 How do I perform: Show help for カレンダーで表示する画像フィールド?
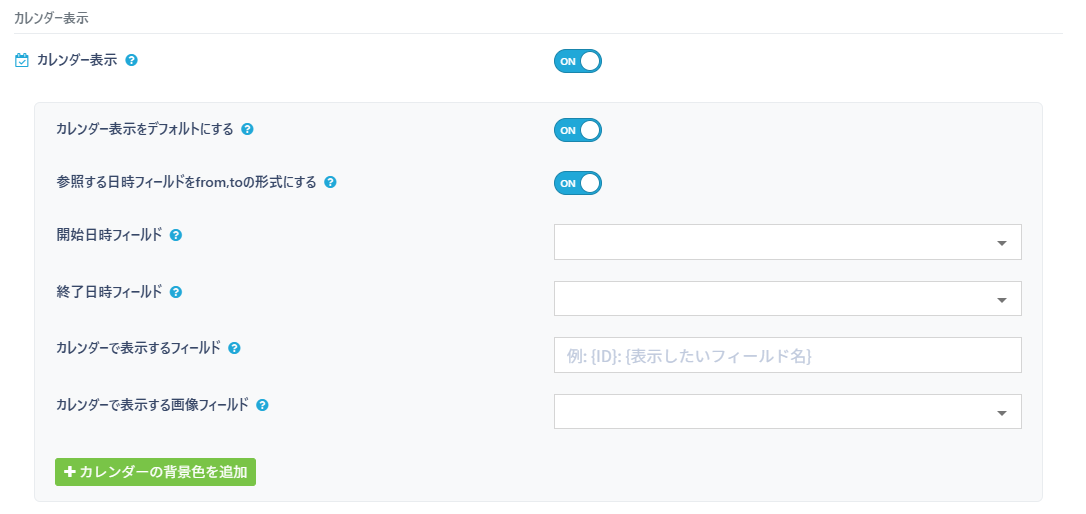tap(262, 405)
